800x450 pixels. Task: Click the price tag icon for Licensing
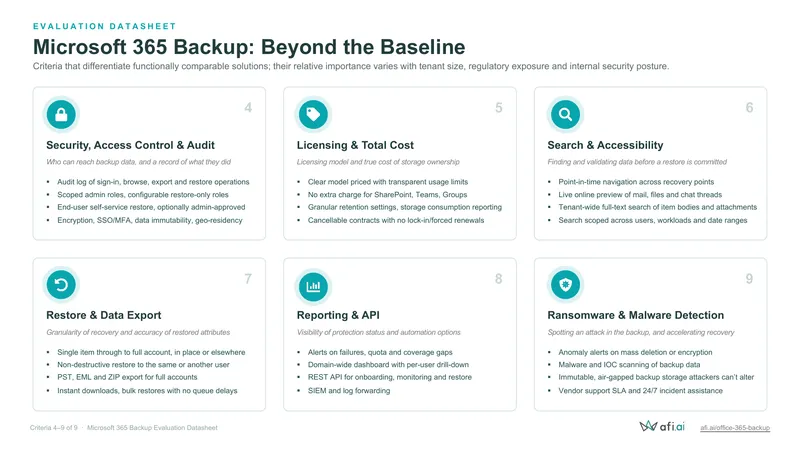click(313, 114)
